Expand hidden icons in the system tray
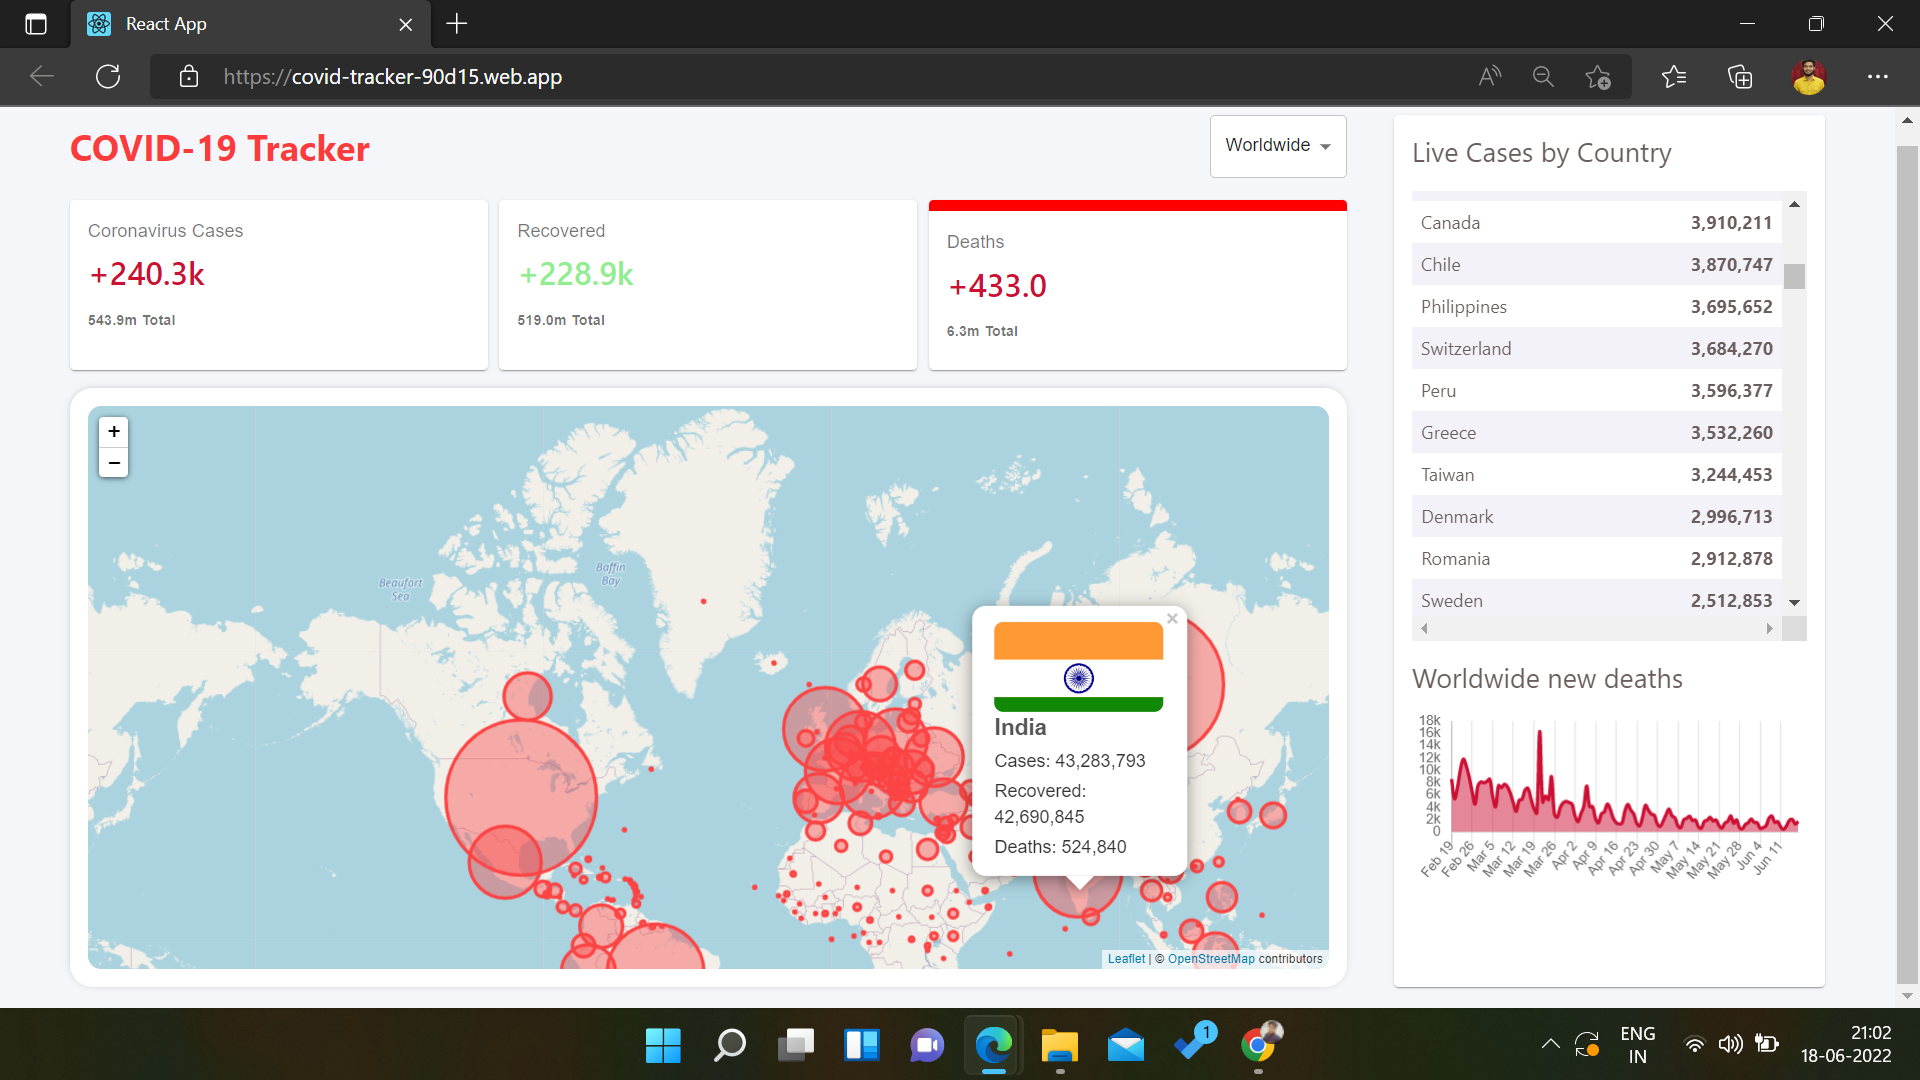The height and width of the screenshot is (1080, 1920). pyautogui.click(x=1550, y=1044)
